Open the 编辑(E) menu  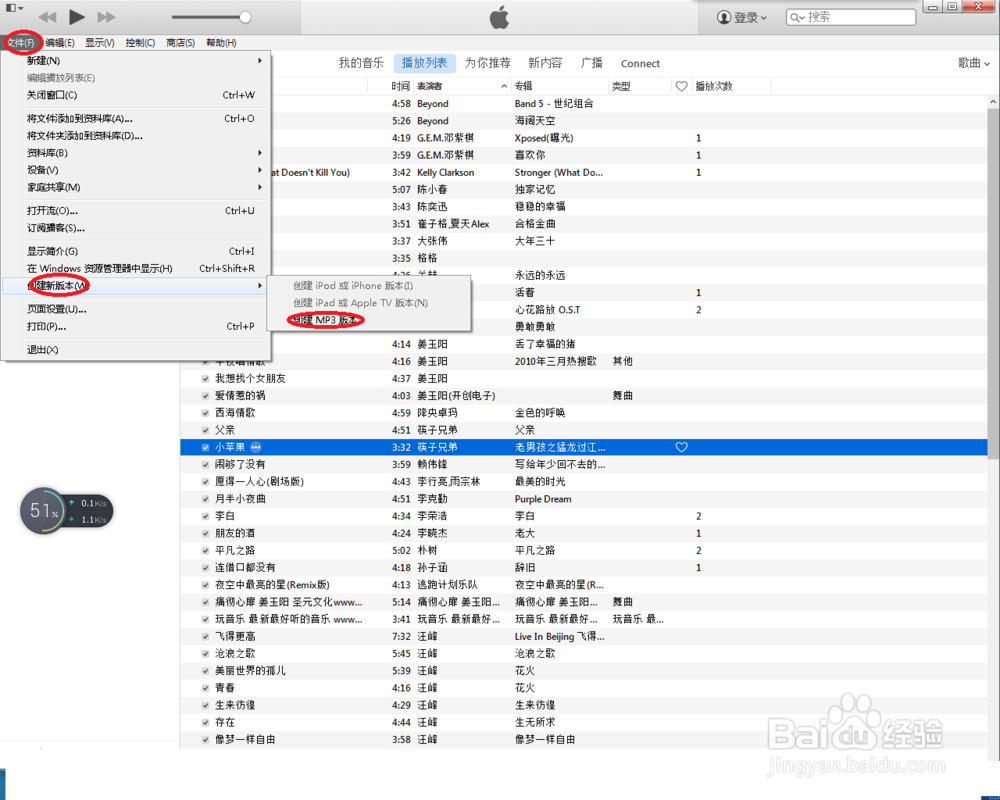60,43
